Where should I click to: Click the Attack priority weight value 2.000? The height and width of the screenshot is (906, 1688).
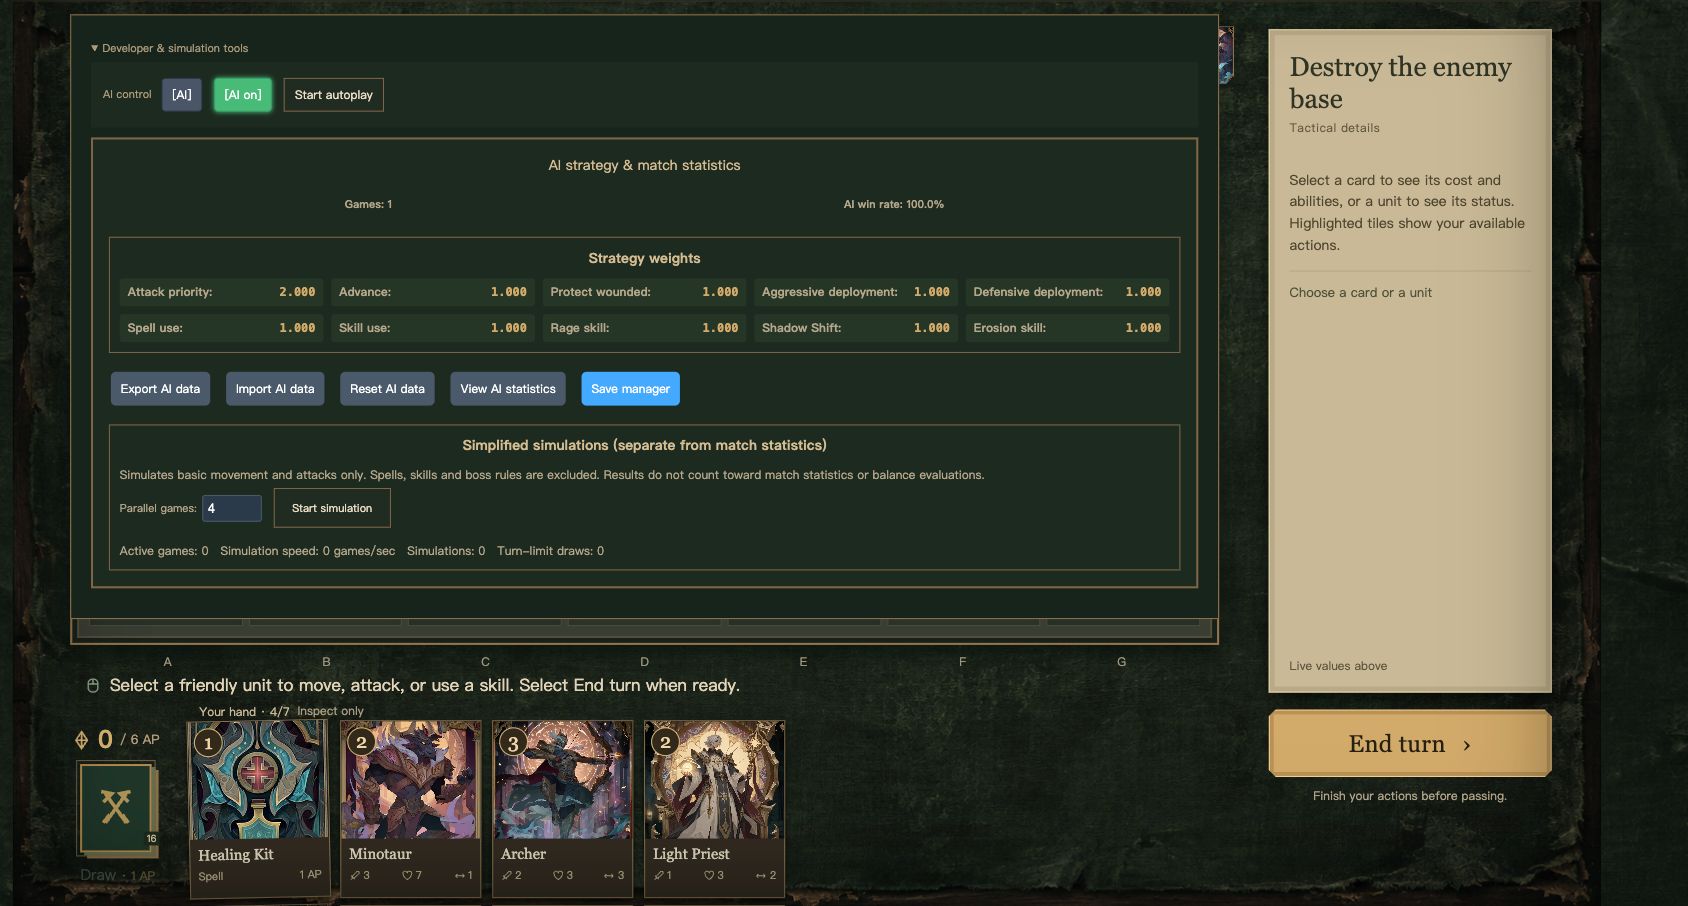click(297, 292)
